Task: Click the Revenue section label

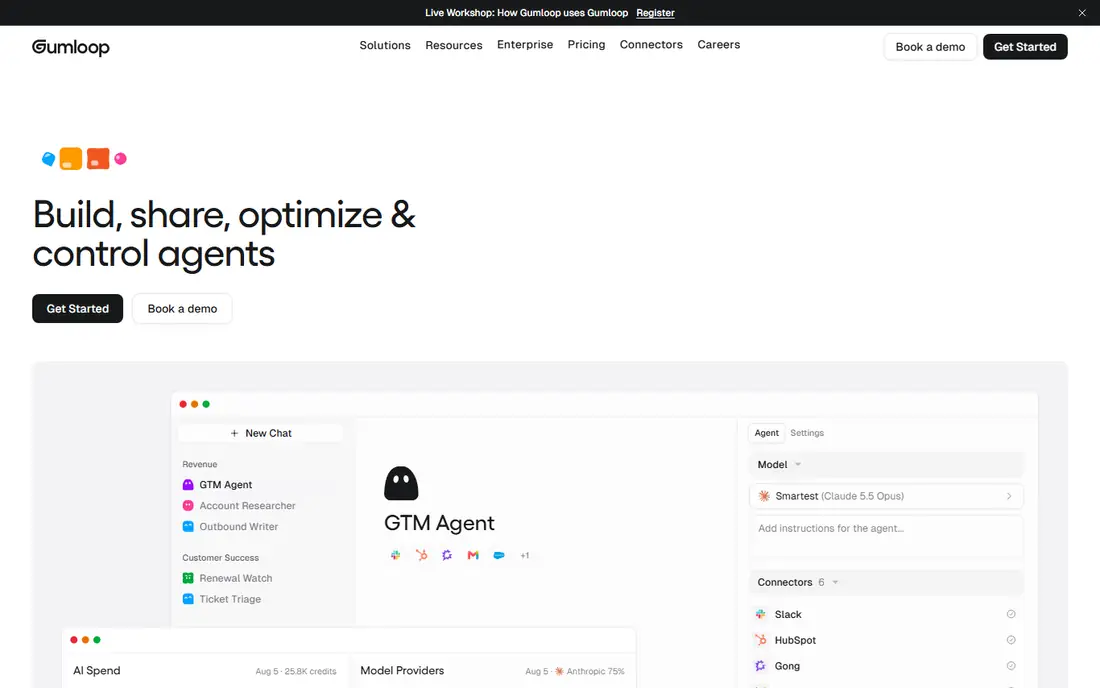Action: 200,464
